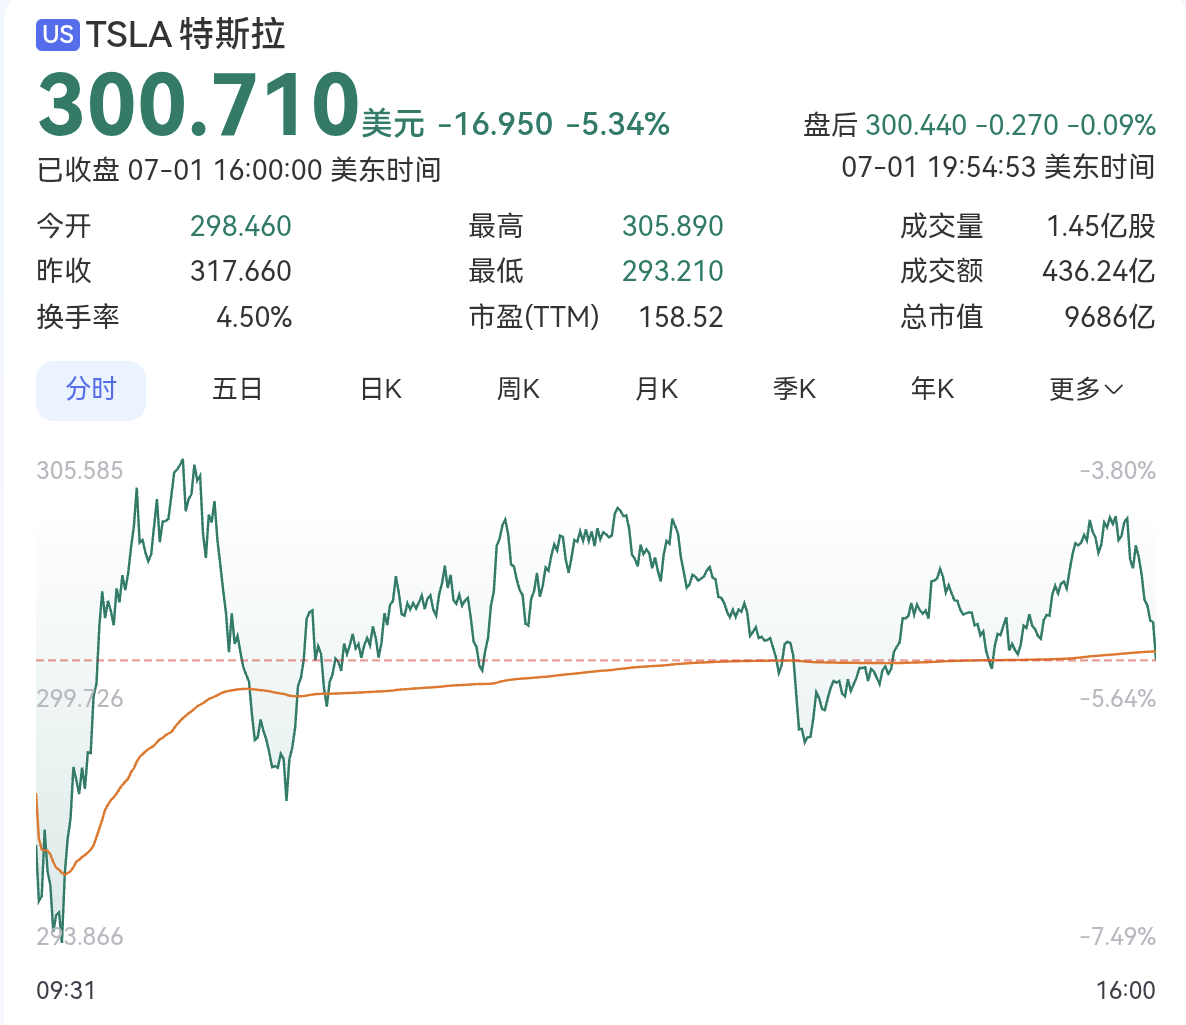Click the 总市值 market cap 9686亿
The width and height of the screenshot is (1186, 1025).
[x=1108, y=317]
